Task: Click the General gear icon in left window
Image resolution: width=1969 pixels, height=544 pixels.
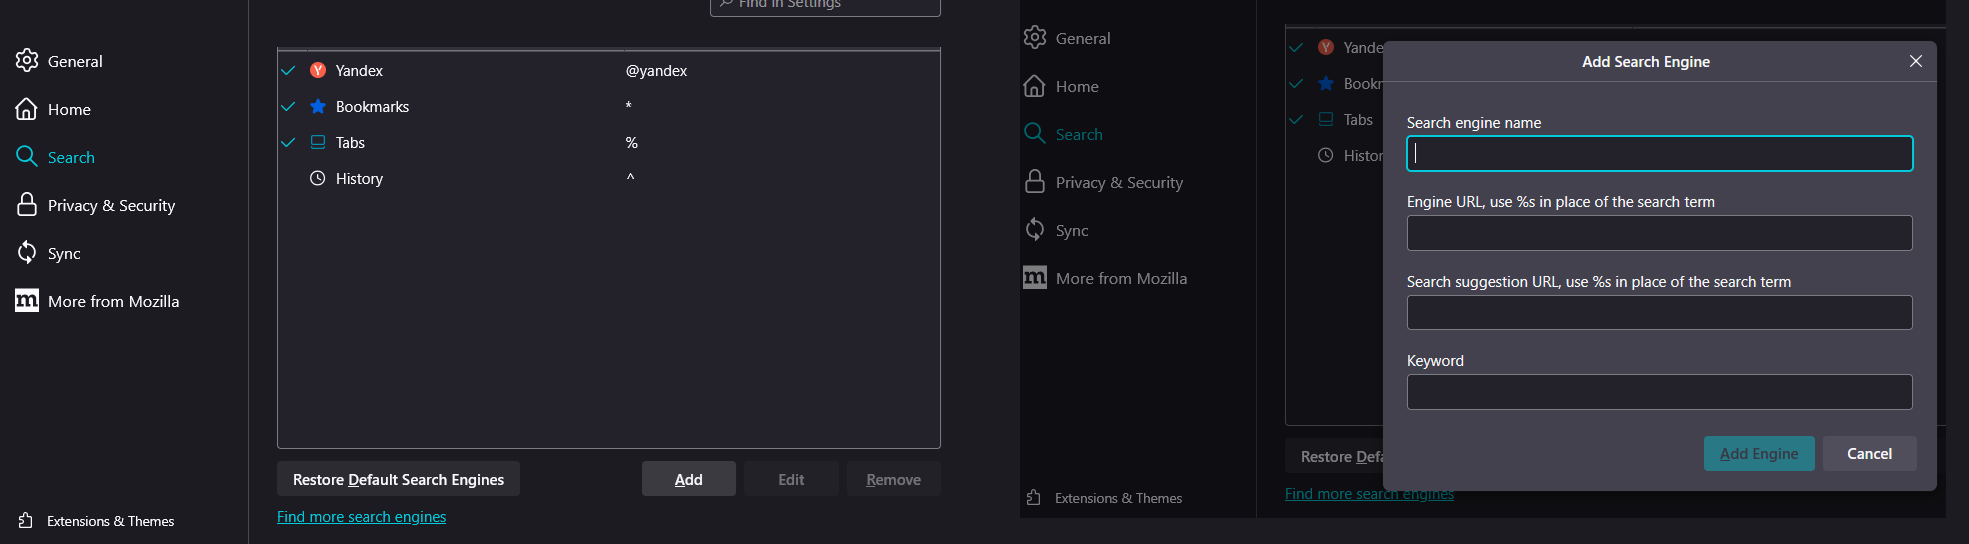Action: click(27, 61)
